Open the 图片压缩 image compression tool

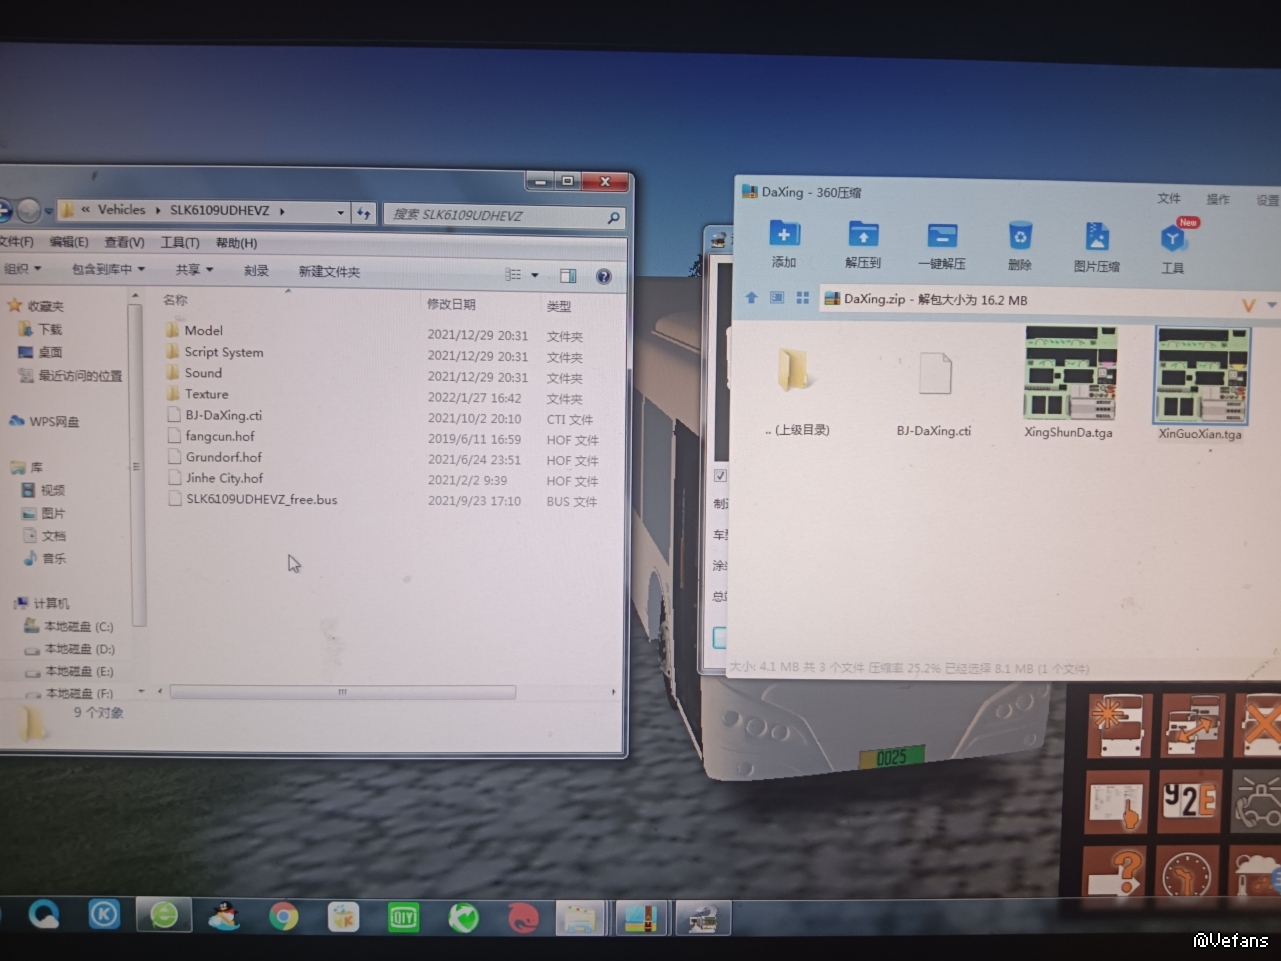pos(1096,239)
